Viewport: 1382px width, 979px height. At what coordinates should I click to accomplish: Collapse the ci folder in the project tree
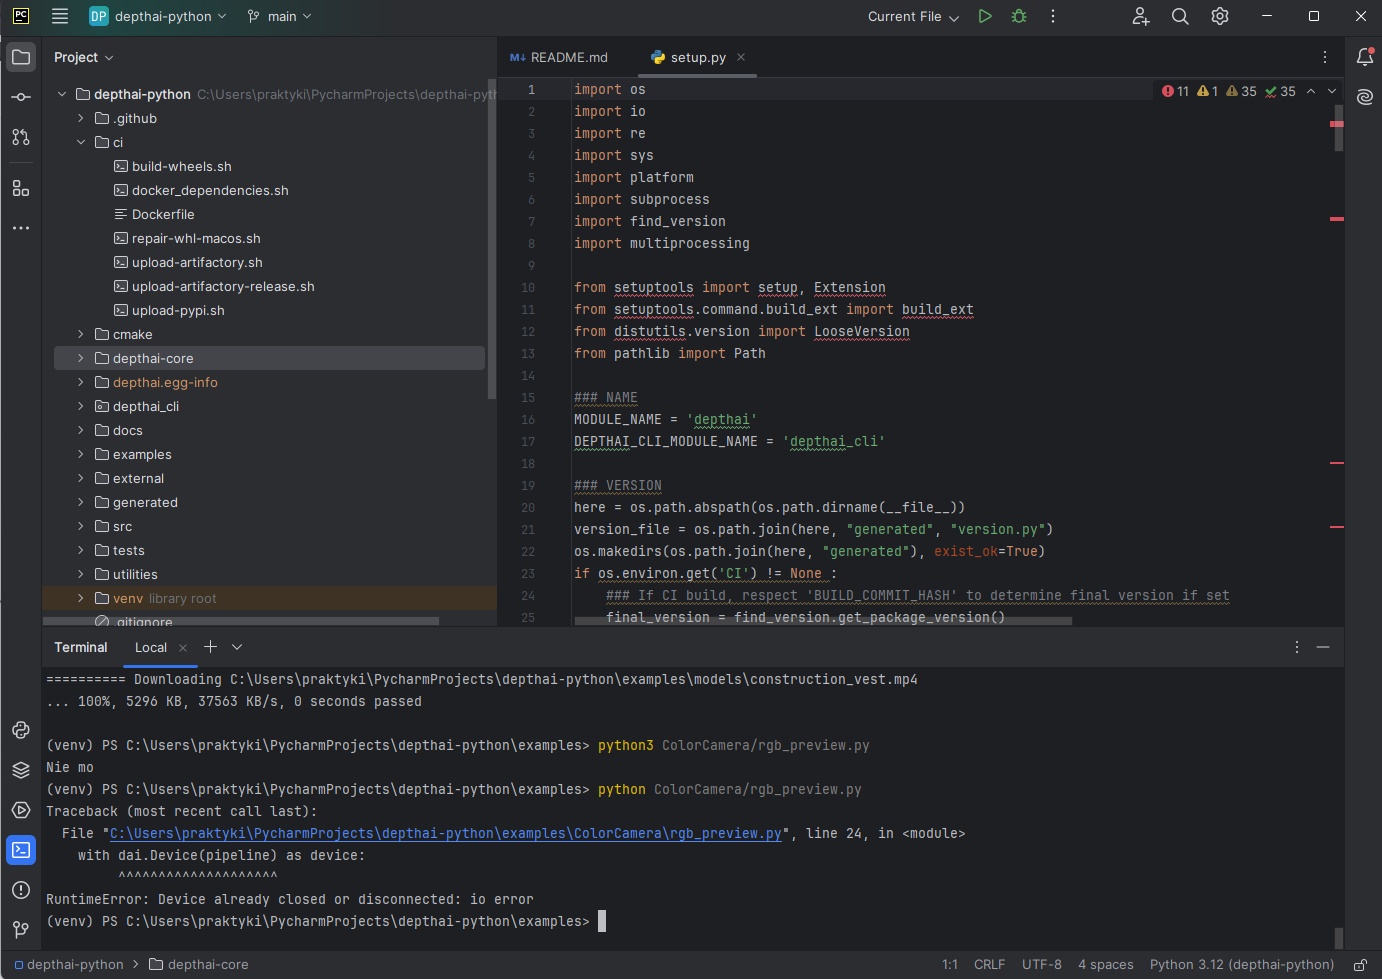click(81, 142)
